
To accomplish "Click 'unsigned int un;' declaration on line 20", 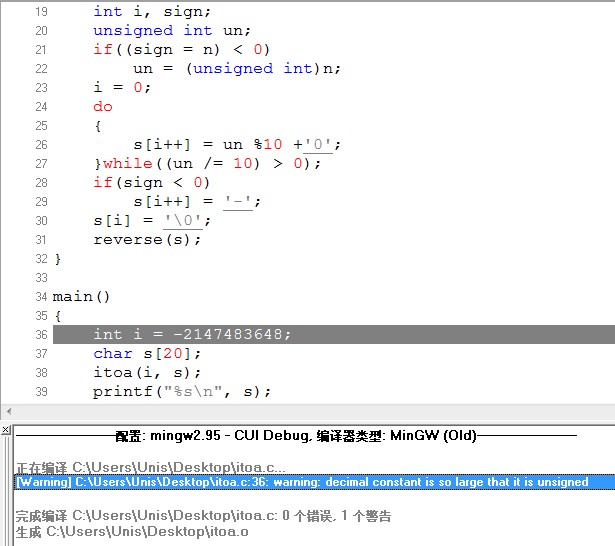I will [x=172, y=30].
